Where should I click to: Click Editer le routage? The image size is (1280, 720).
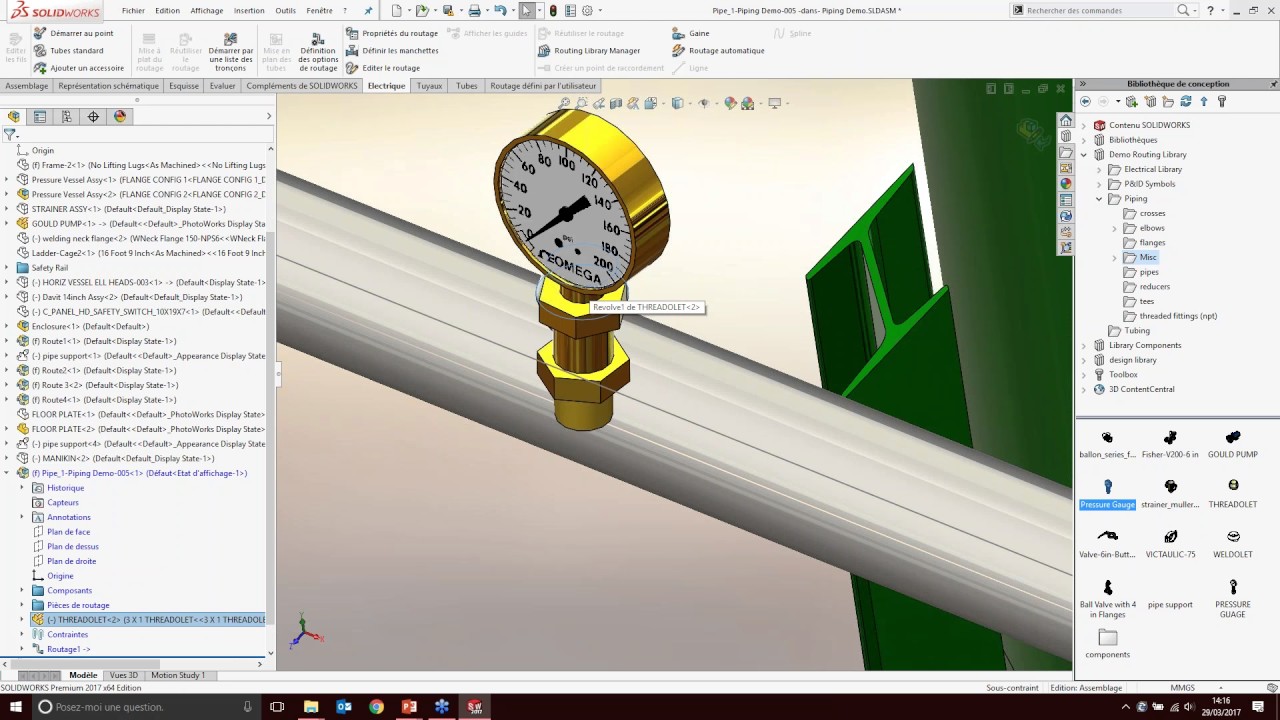pos(383,68)
